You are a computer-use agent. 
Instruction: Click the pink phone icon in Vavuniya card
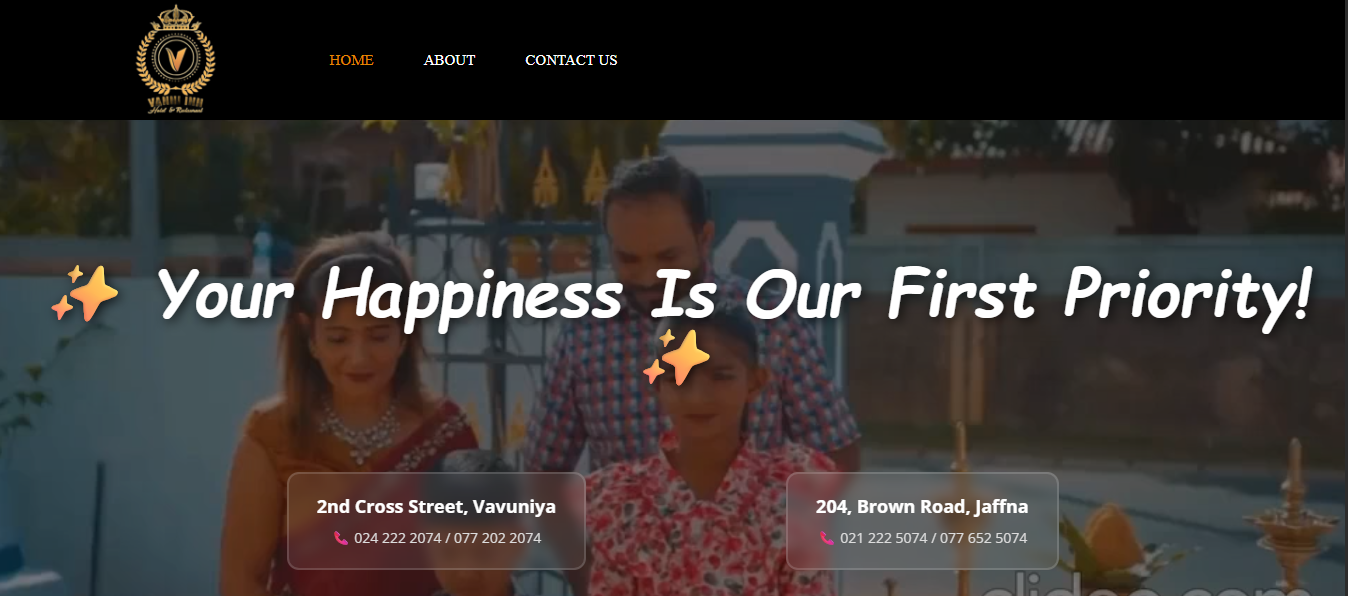coord(341,538)
